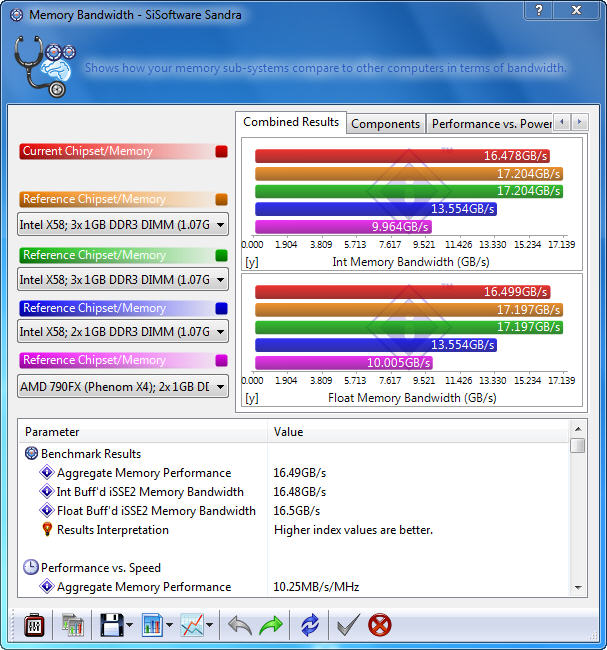This screenshot has height=650, width=607.
Task: Open the orange reference Intel X58 3x1GB dropdown
Action: [x=123, y=224]
